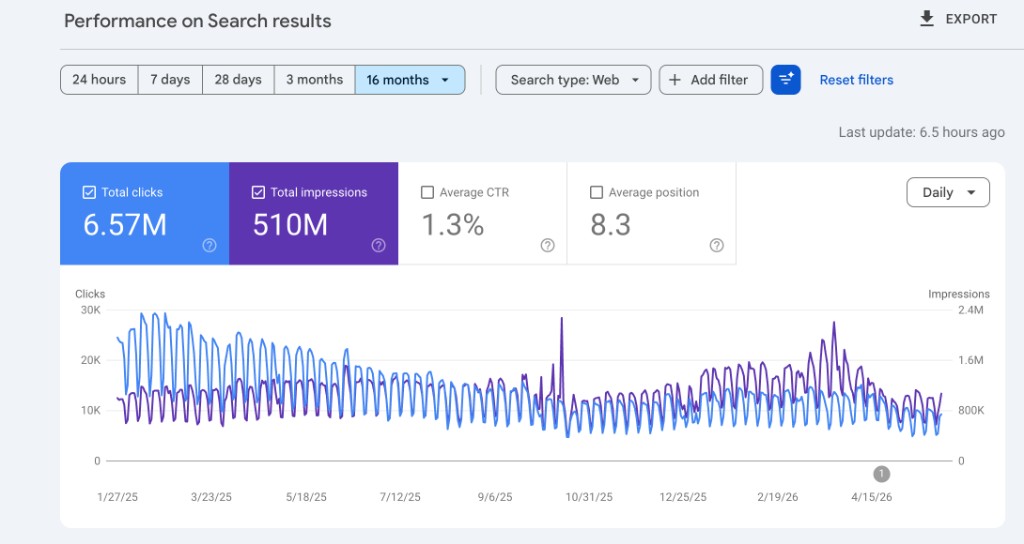Image resolution: width=1024 pixels, height=544 pixels.
Task: Click the 1/27/25 date axis label
Action: pos(118,497)
